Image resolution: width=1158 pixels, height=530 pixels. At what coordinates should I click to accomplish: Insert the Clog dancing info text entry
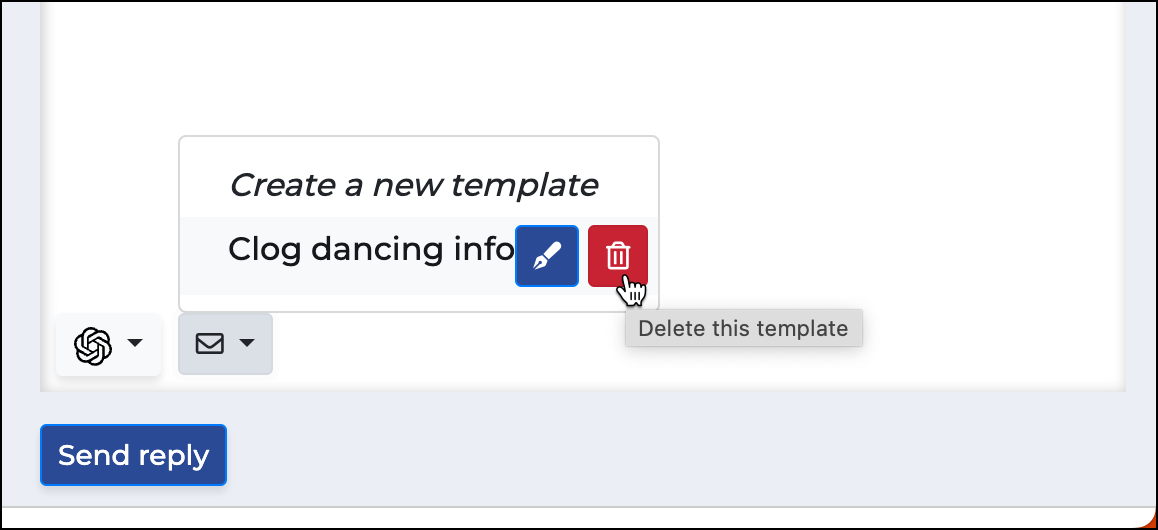tap(371, 249)
